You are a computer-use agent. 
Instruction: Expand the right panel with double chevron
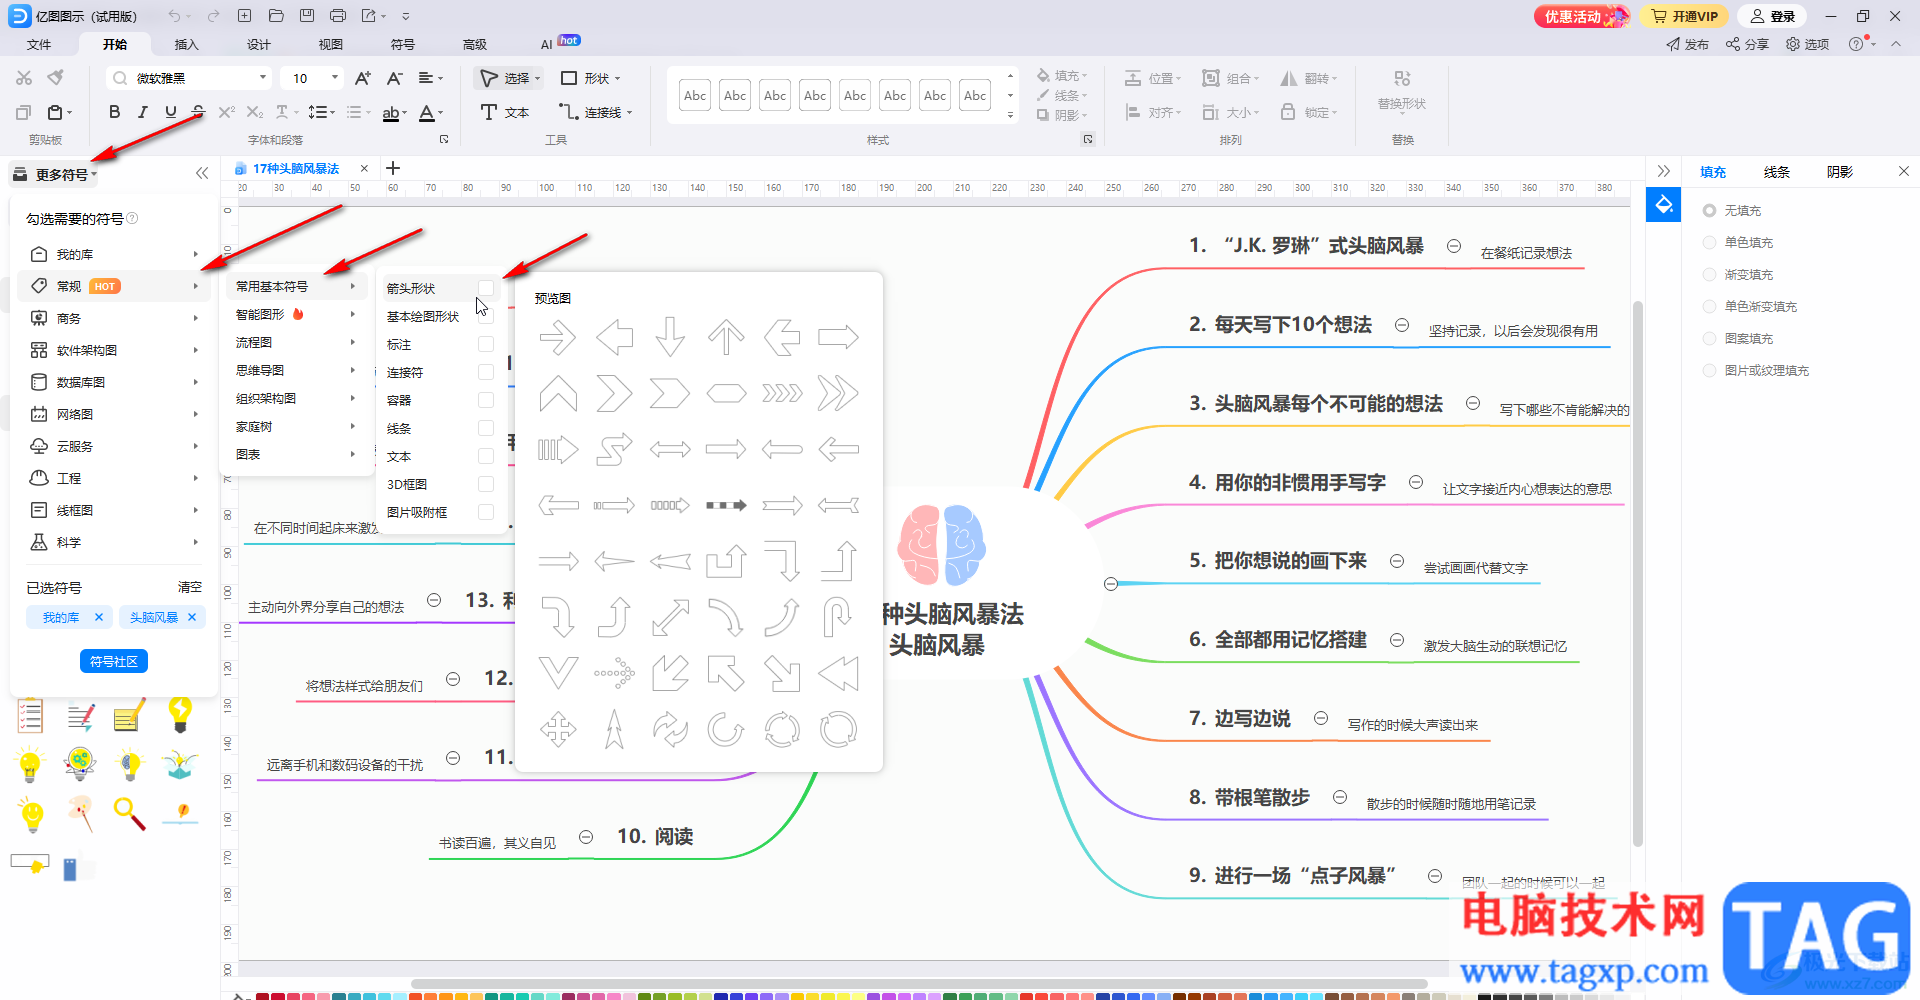1663,172
